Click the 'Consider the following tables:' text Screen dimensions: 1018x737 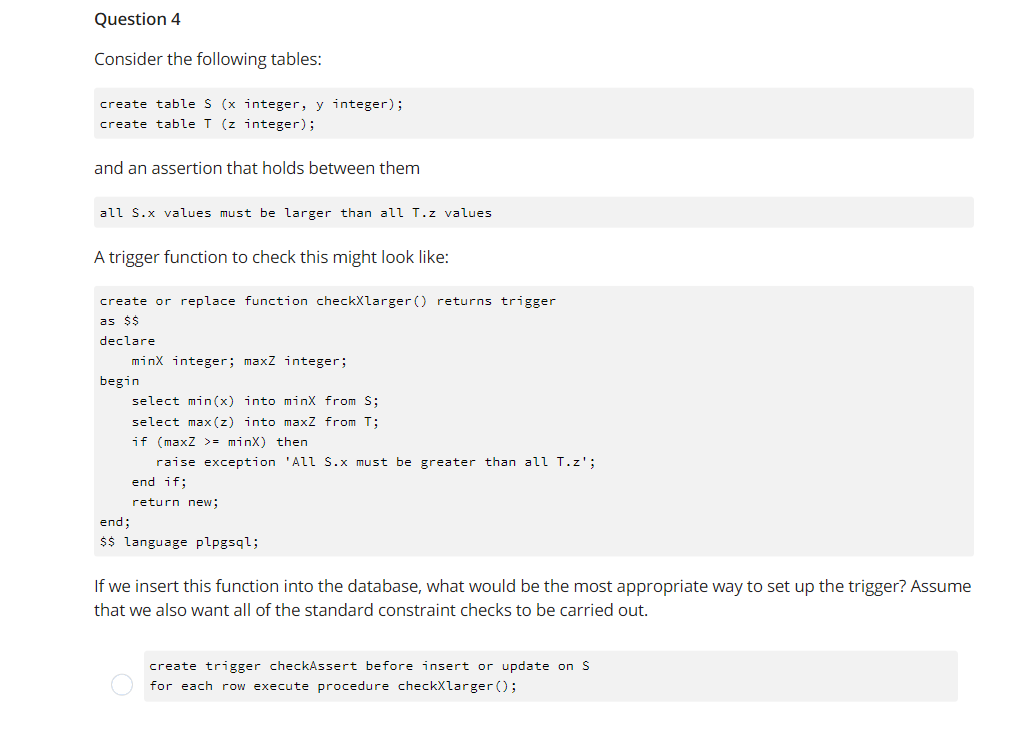click(208, 59)
